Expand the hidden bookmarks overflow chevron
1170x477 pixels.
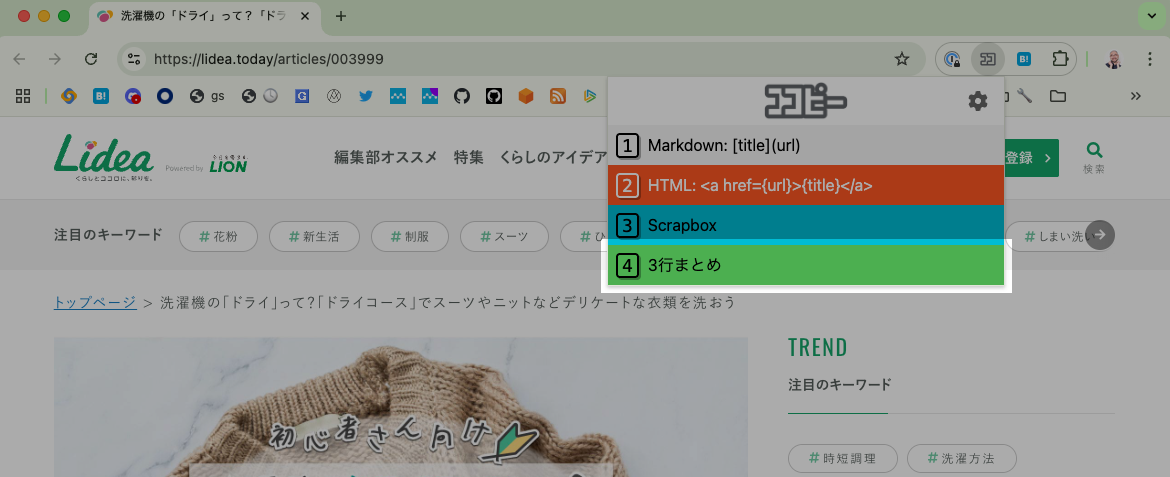pos(1136,96)
